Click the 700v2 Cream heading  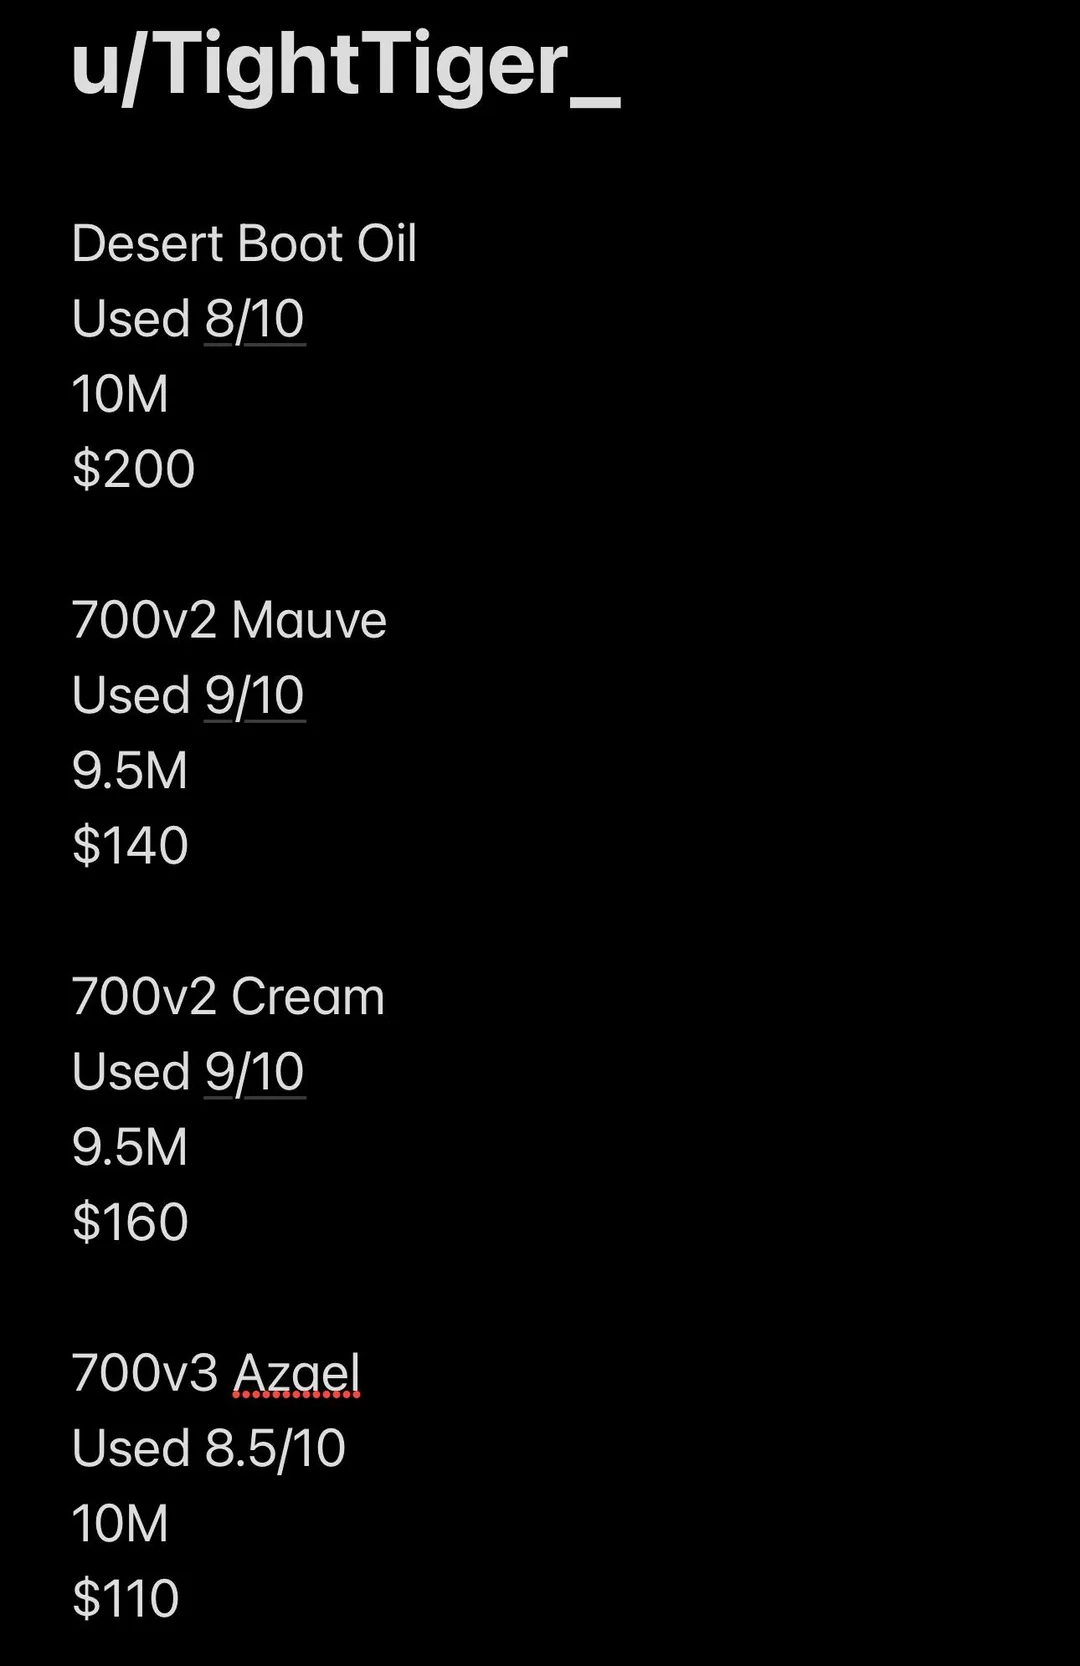click(x=228, y=997)
